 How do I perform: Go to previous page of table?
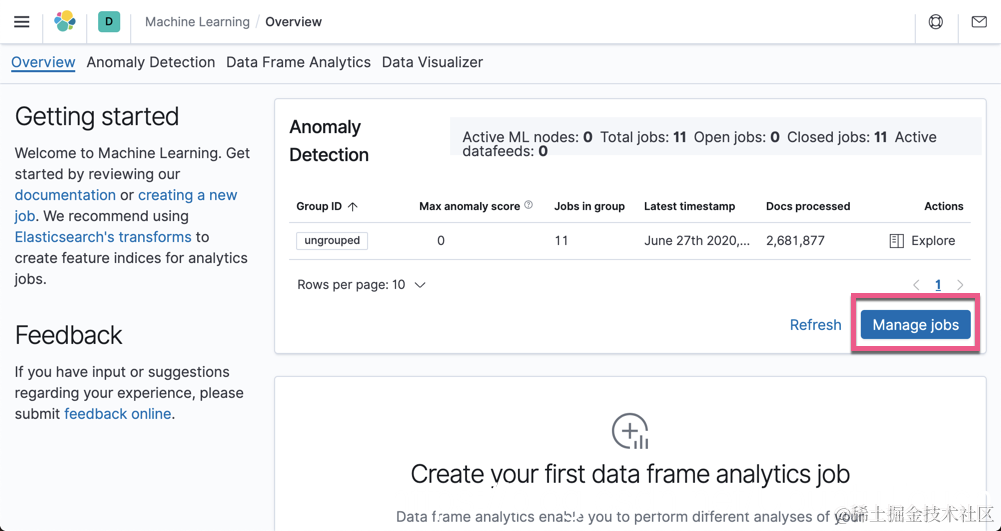coord(916,285)
